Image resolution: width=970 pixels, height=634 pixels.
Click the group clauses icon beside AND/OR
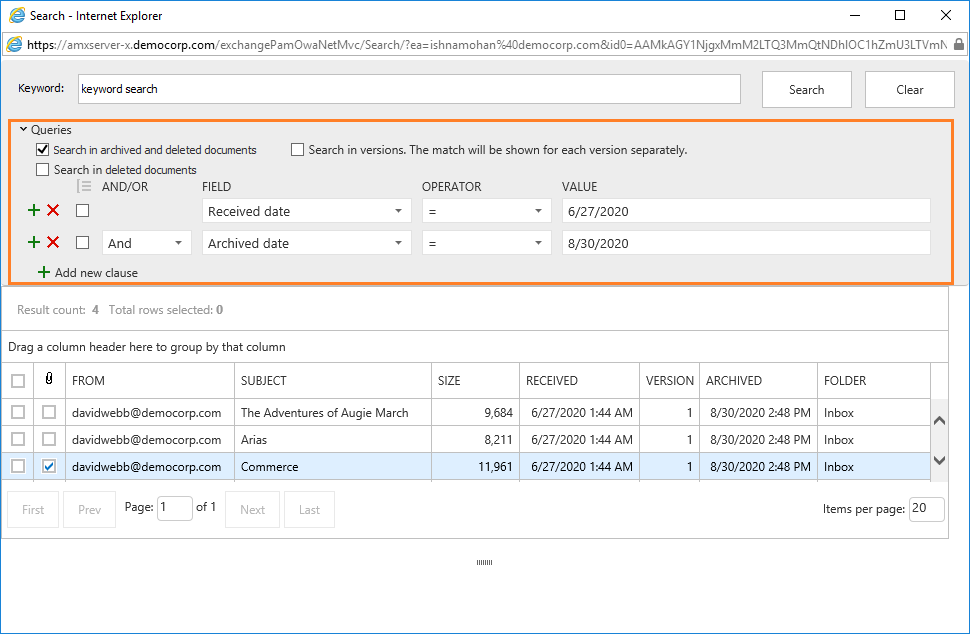85,187
